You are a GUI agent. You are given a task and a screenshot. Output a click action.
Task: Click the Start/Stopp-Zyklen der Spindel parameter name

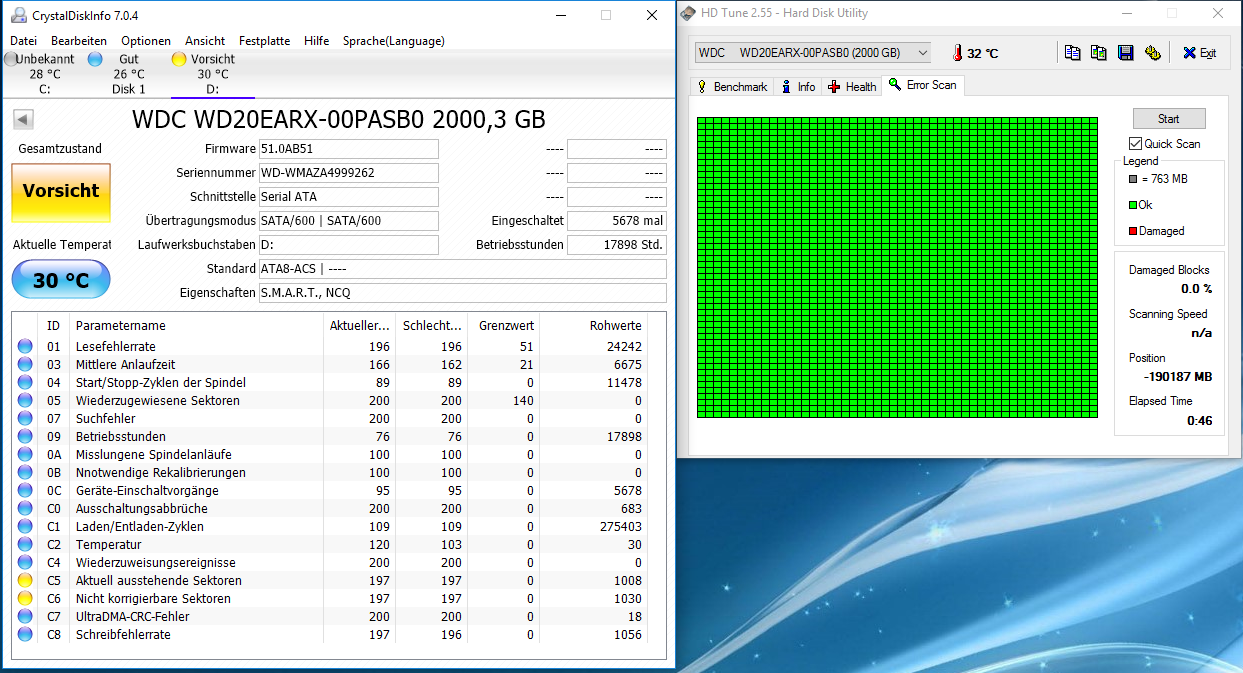(x=161, y=383)
